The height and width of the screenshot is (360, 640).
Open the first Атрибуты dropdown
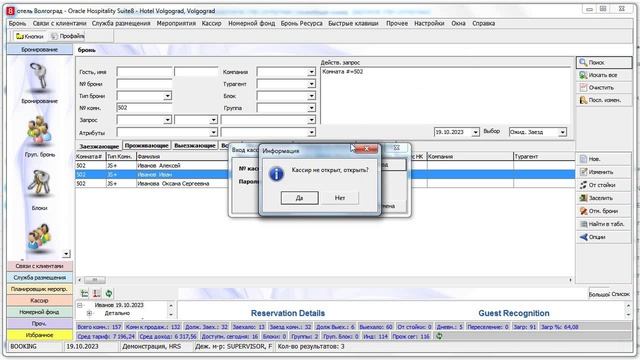click(x=213, y=132)
